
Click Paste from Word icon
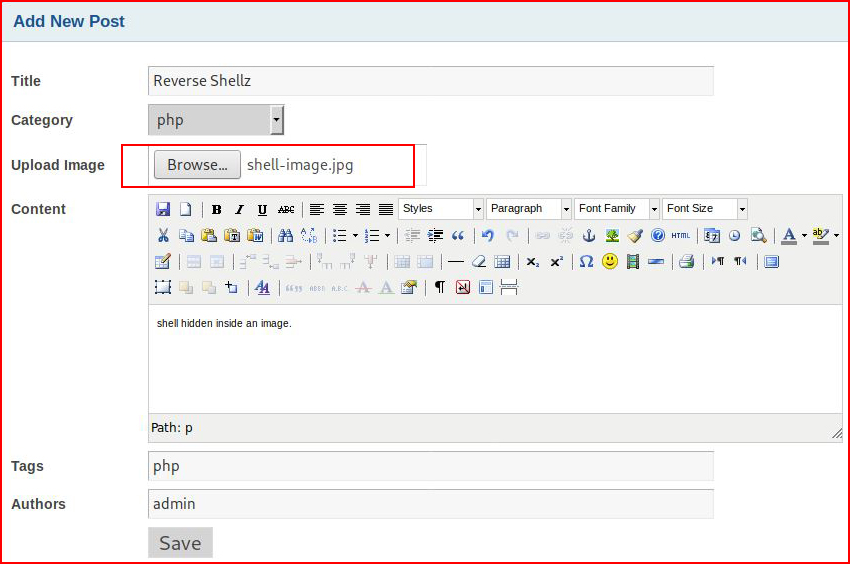(255, 235)
